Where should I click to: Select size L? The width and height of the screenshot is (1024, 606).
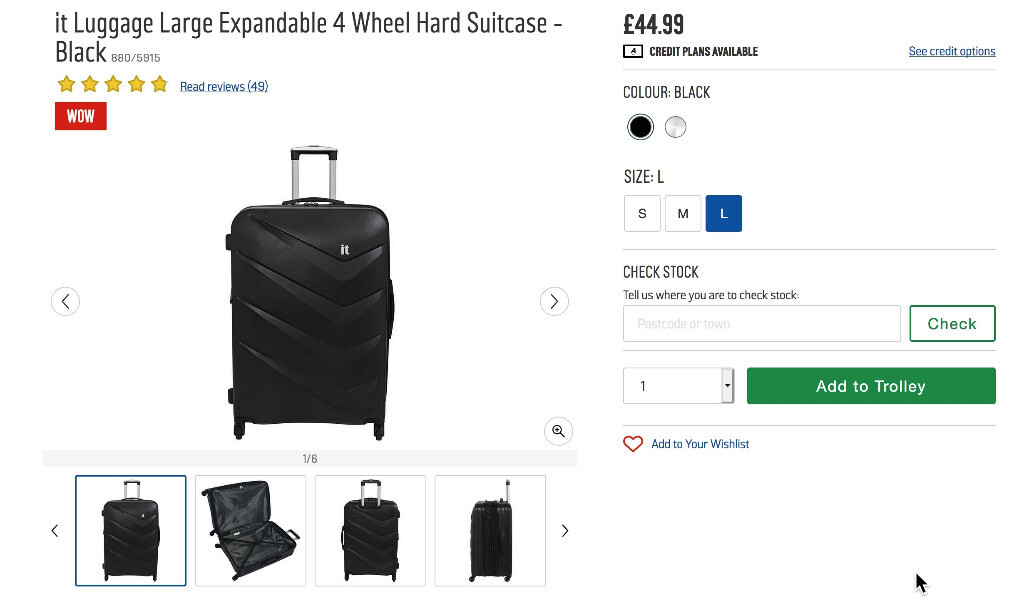(724, 213)
